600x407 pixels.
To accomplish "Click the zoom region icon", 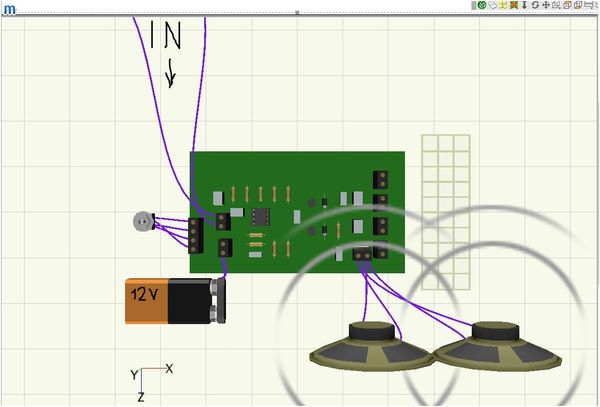I will pyautogui.click(x=556, y=5).
